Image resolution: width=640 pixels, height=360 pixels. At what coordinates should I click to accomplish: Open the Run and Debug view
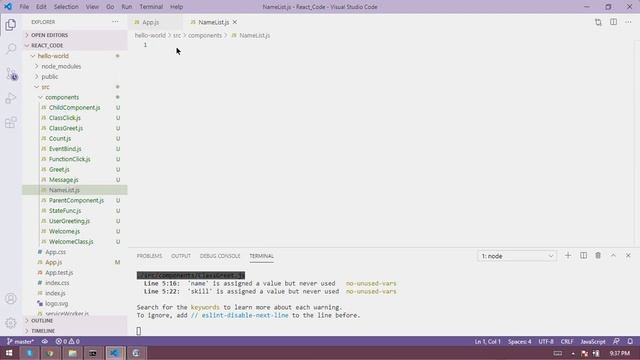(11, 98)
